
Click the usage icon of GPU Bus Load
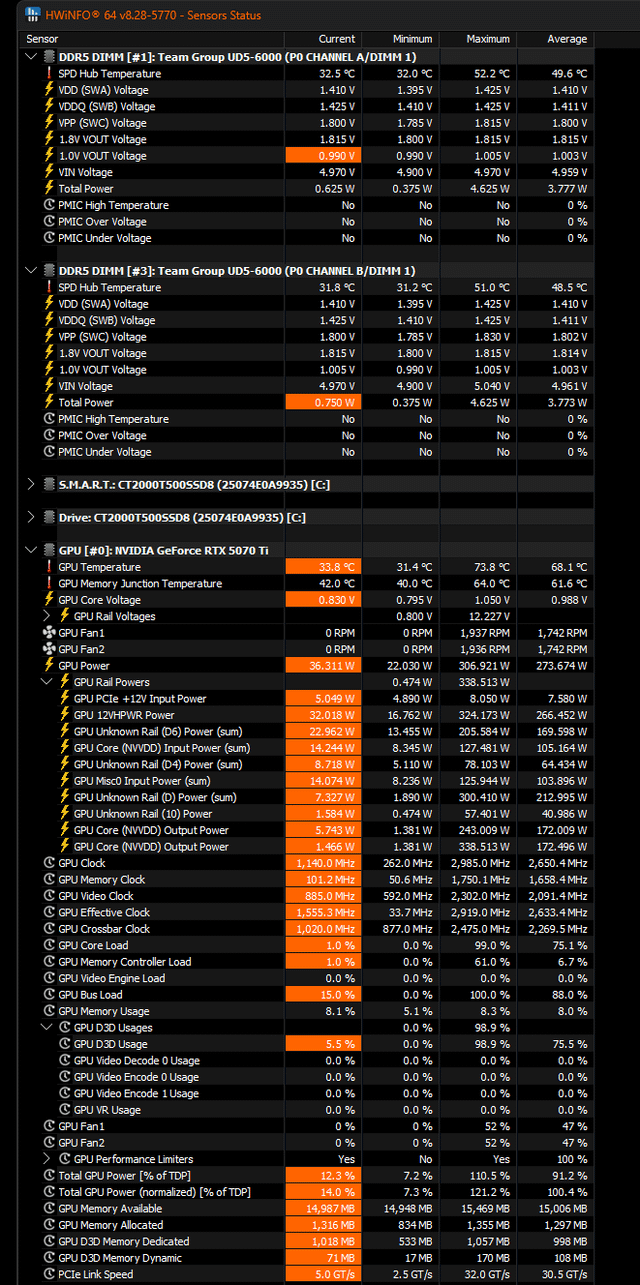(50, 995)
